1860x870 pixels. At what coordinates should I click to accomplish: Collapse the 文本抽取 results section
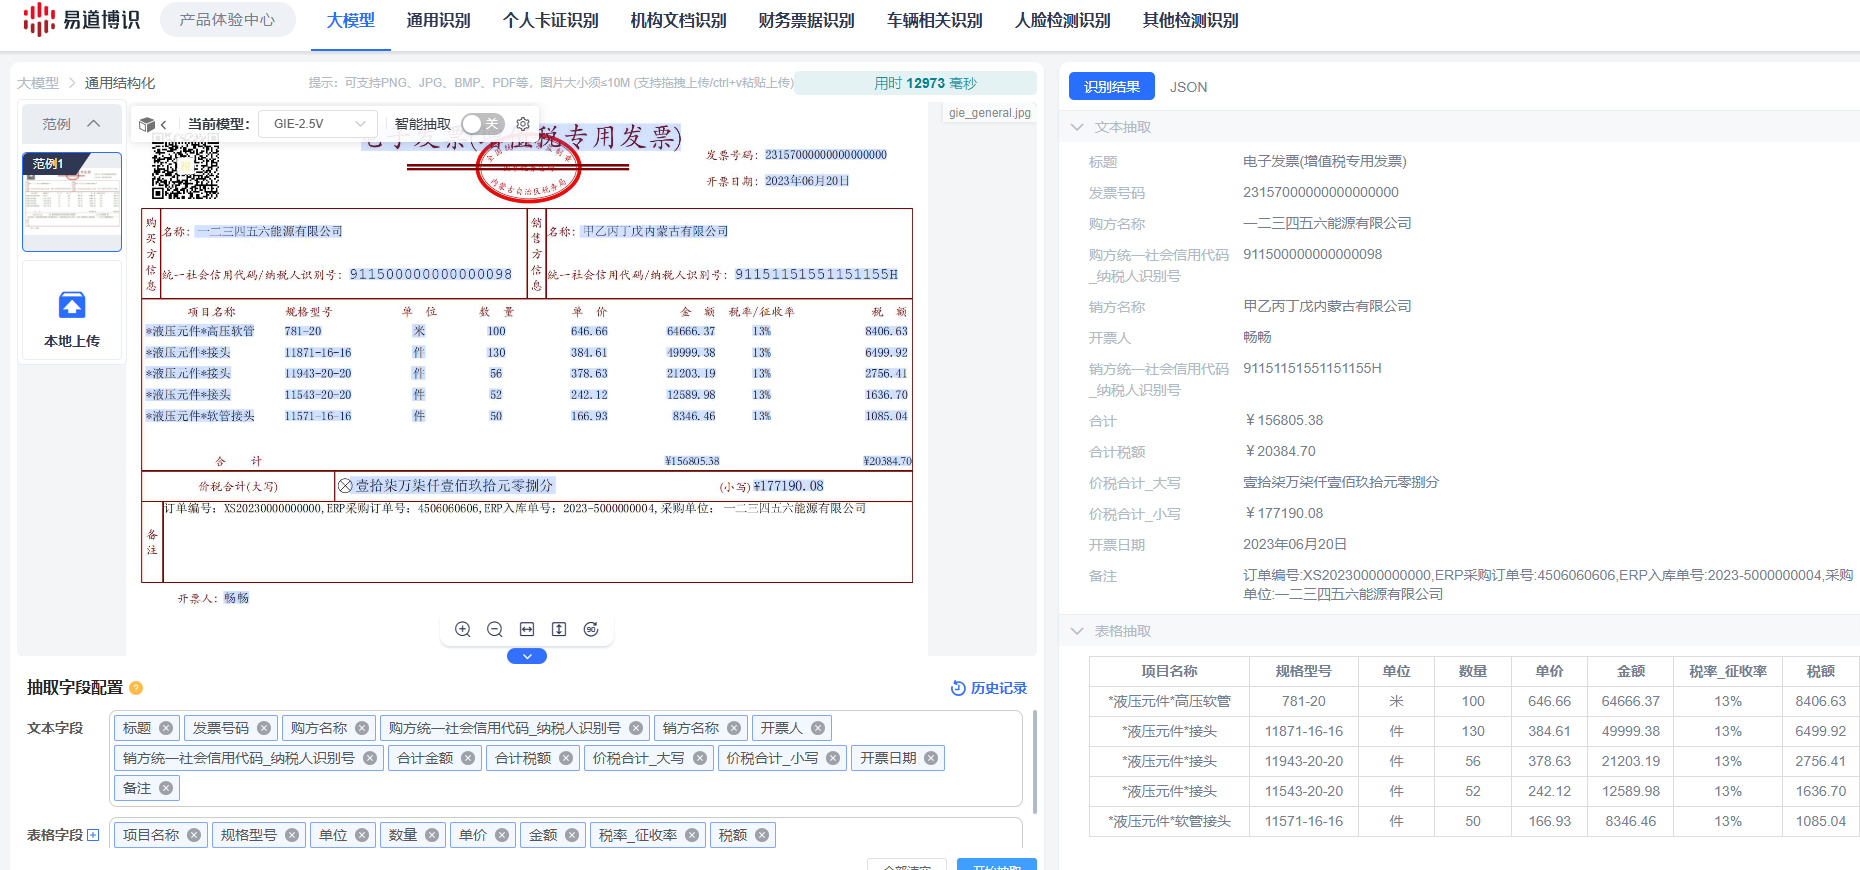(1077, 127)
